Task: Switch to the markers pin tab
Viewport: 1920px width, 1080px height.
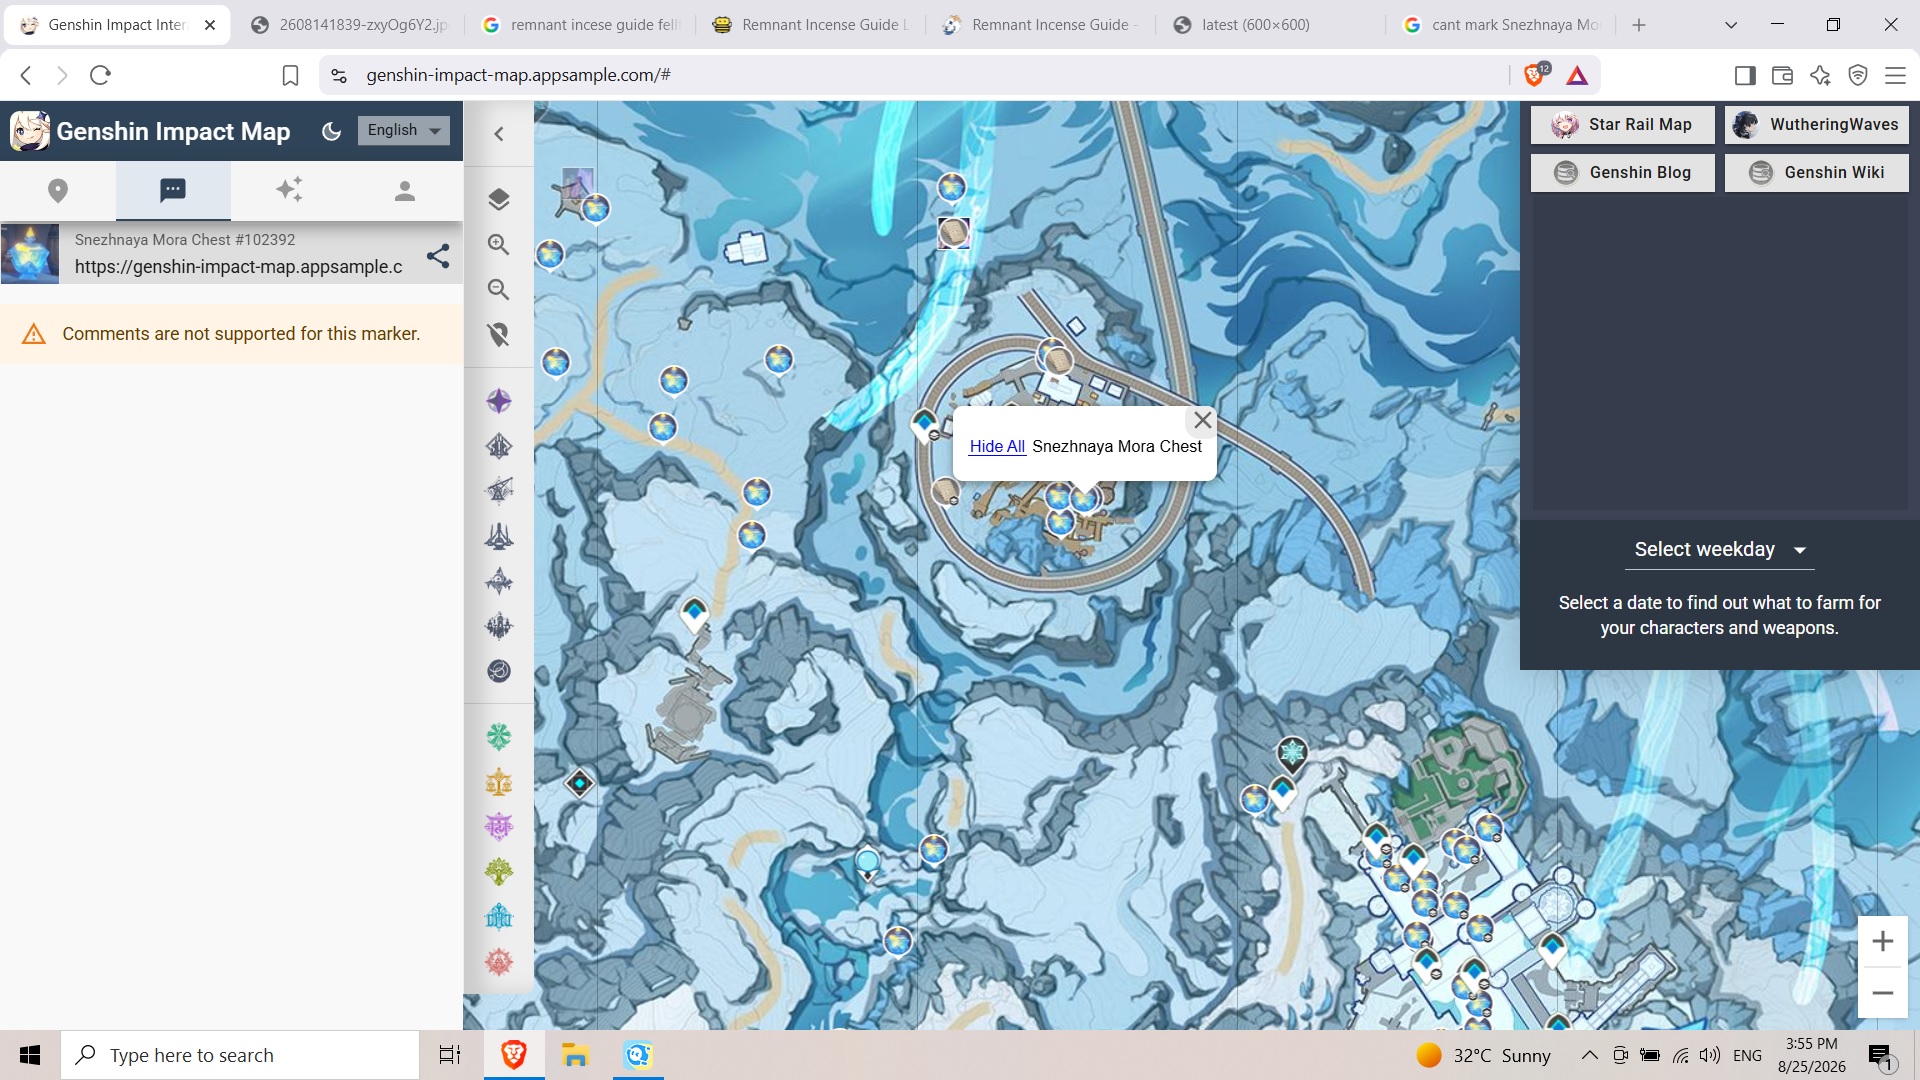Action: pos(58,190)
